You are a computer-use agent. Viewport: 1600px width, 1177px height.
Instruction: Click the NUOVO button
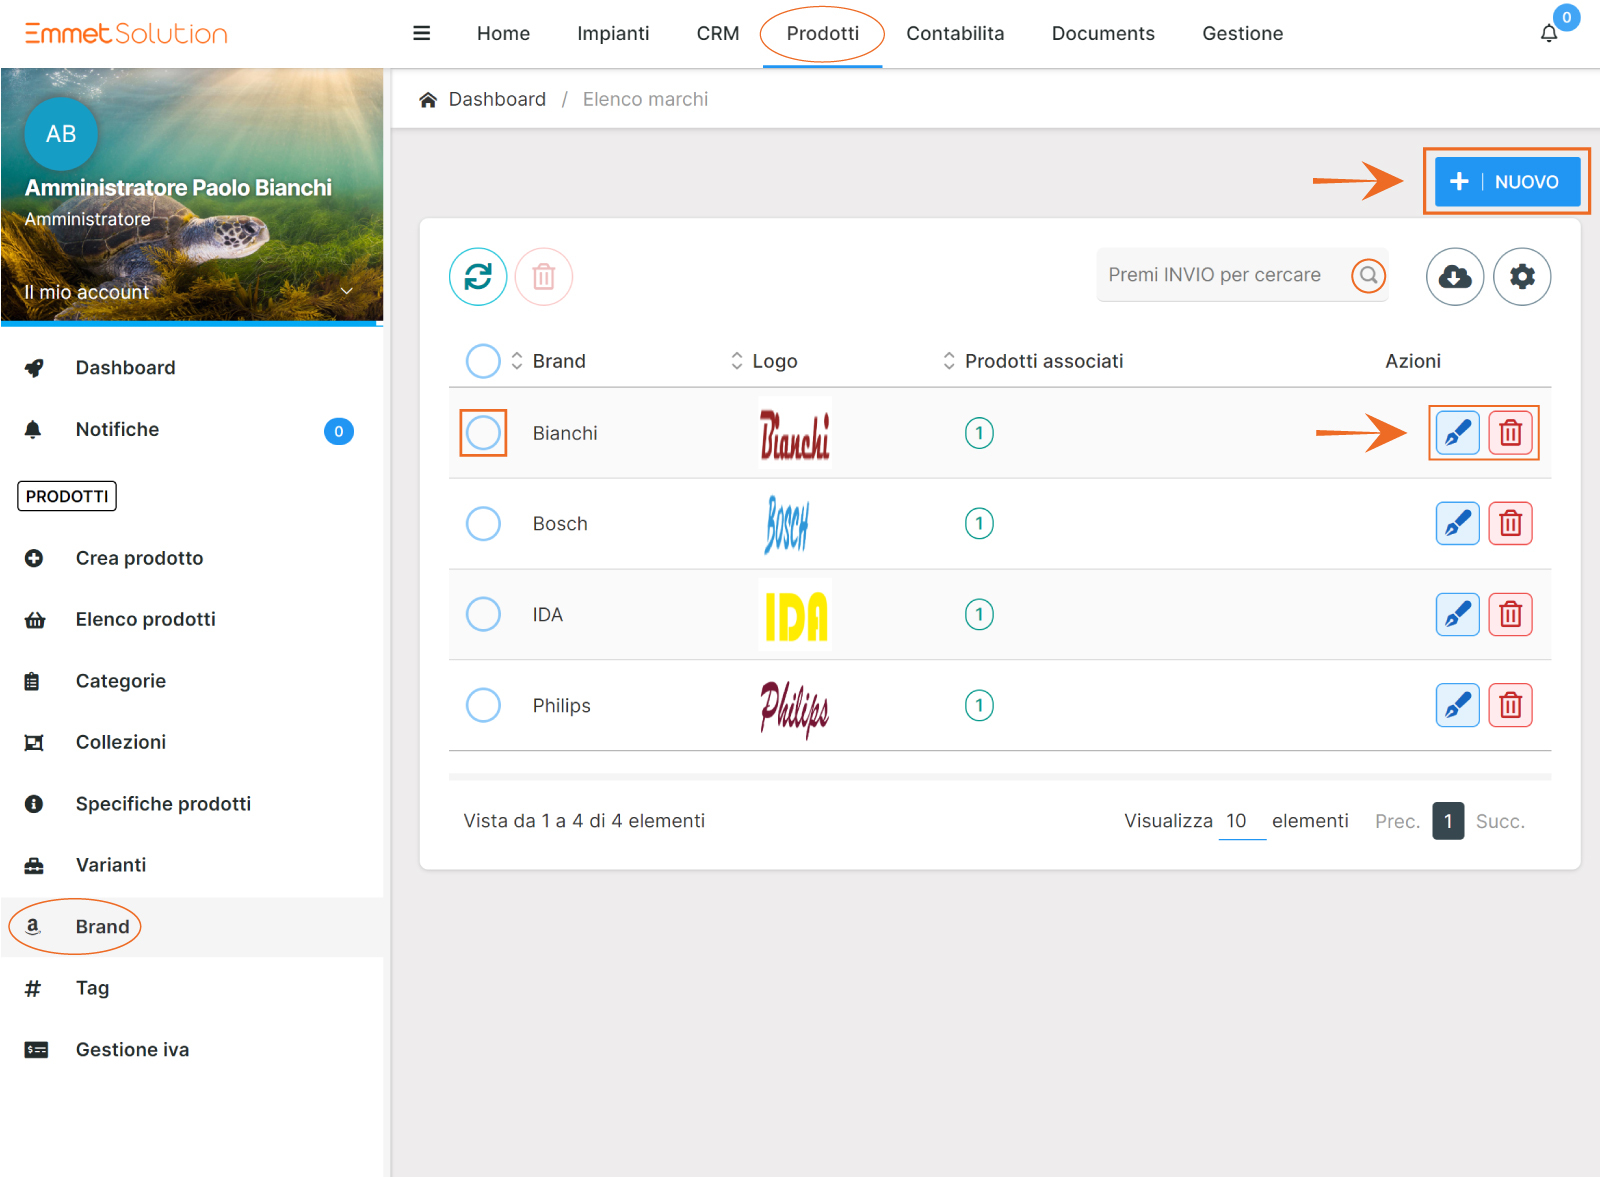(x=1506, y=182)
